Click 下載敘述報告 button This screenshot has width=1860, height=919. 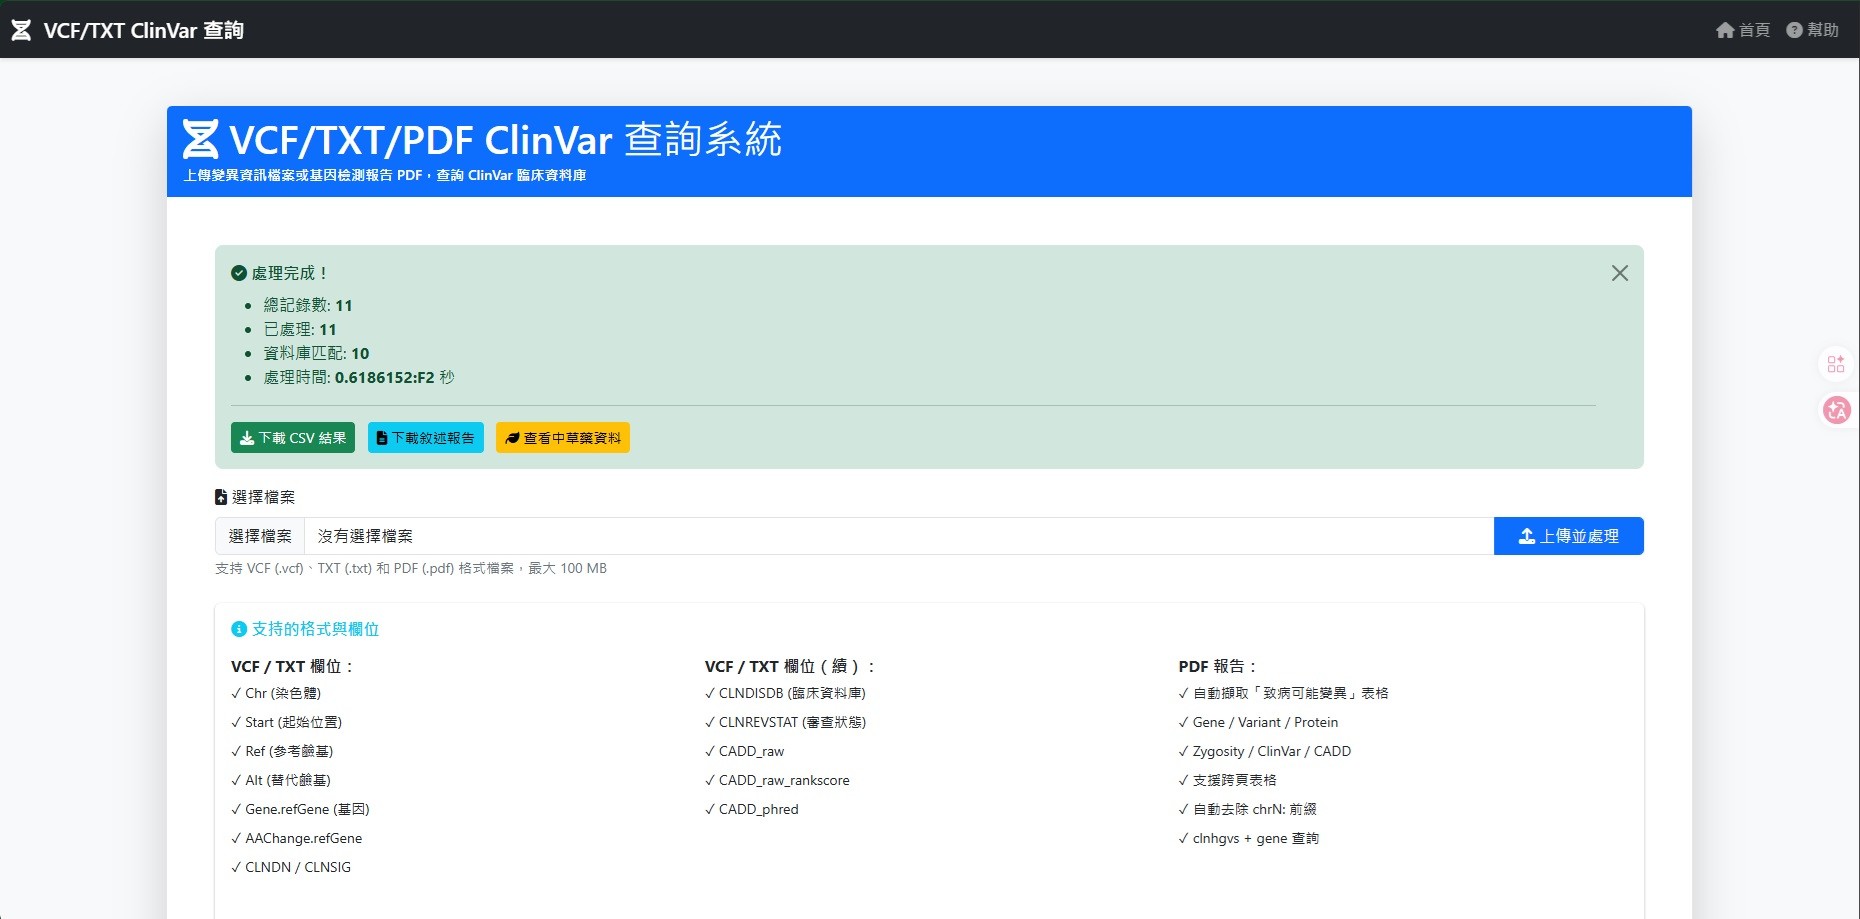[426, 438]
